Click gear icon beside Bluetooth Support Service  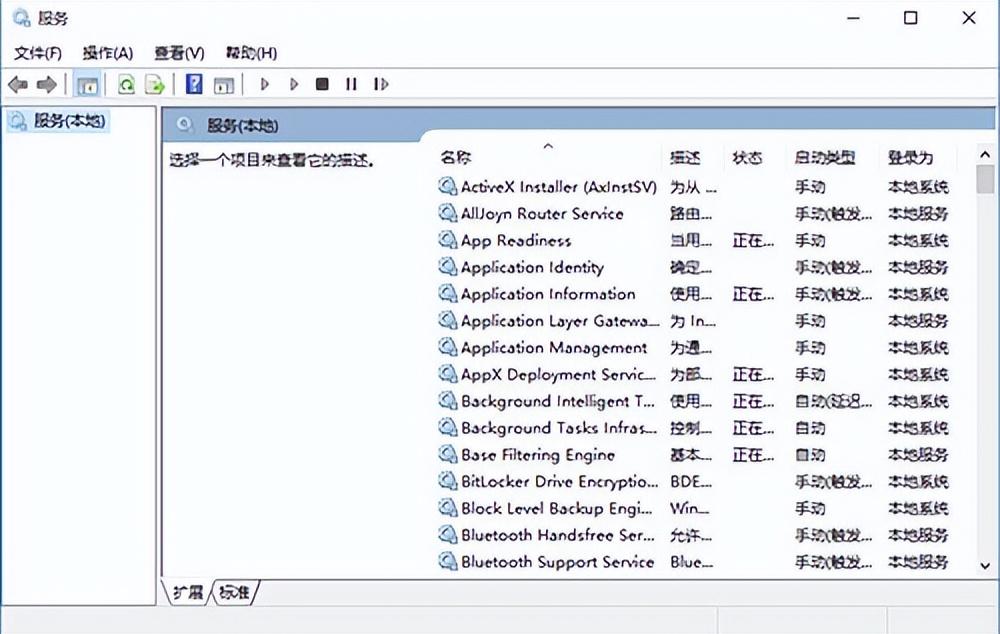448,561
